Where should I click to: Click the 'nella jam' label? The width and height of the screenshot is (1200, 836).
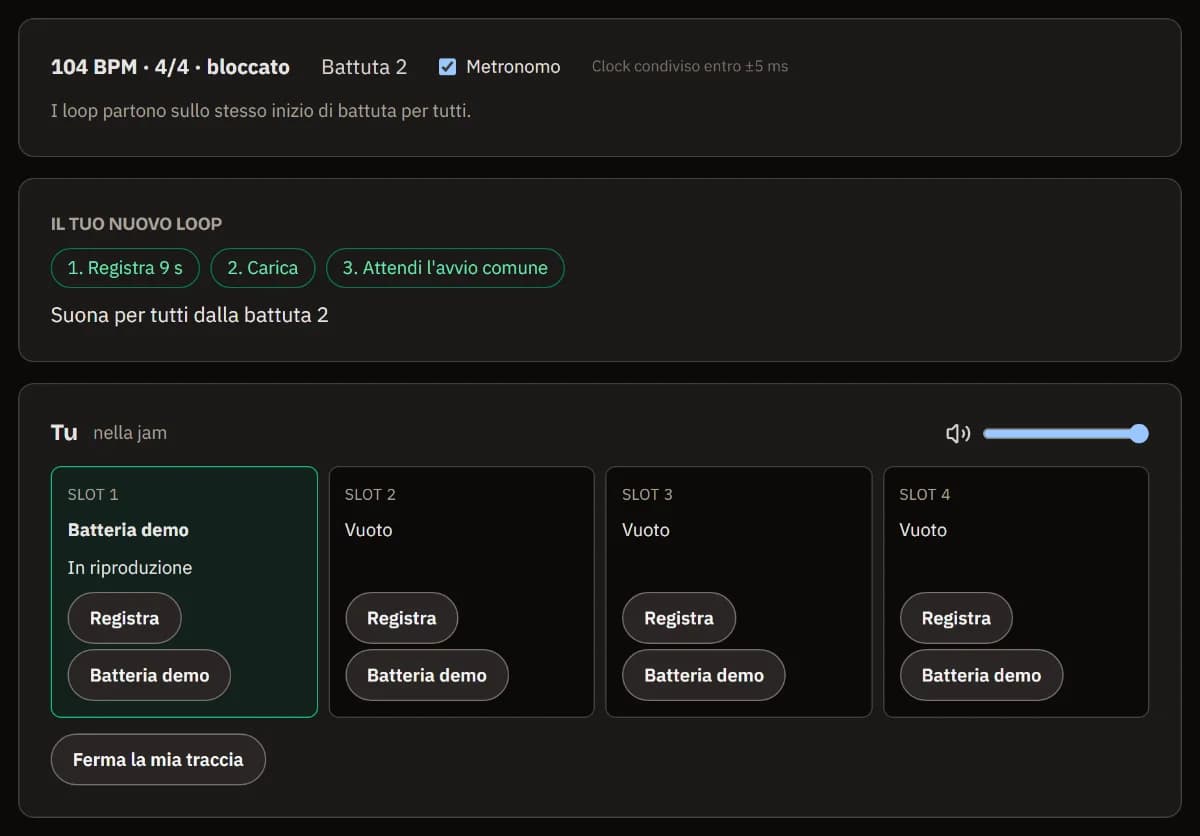[130, 433]
